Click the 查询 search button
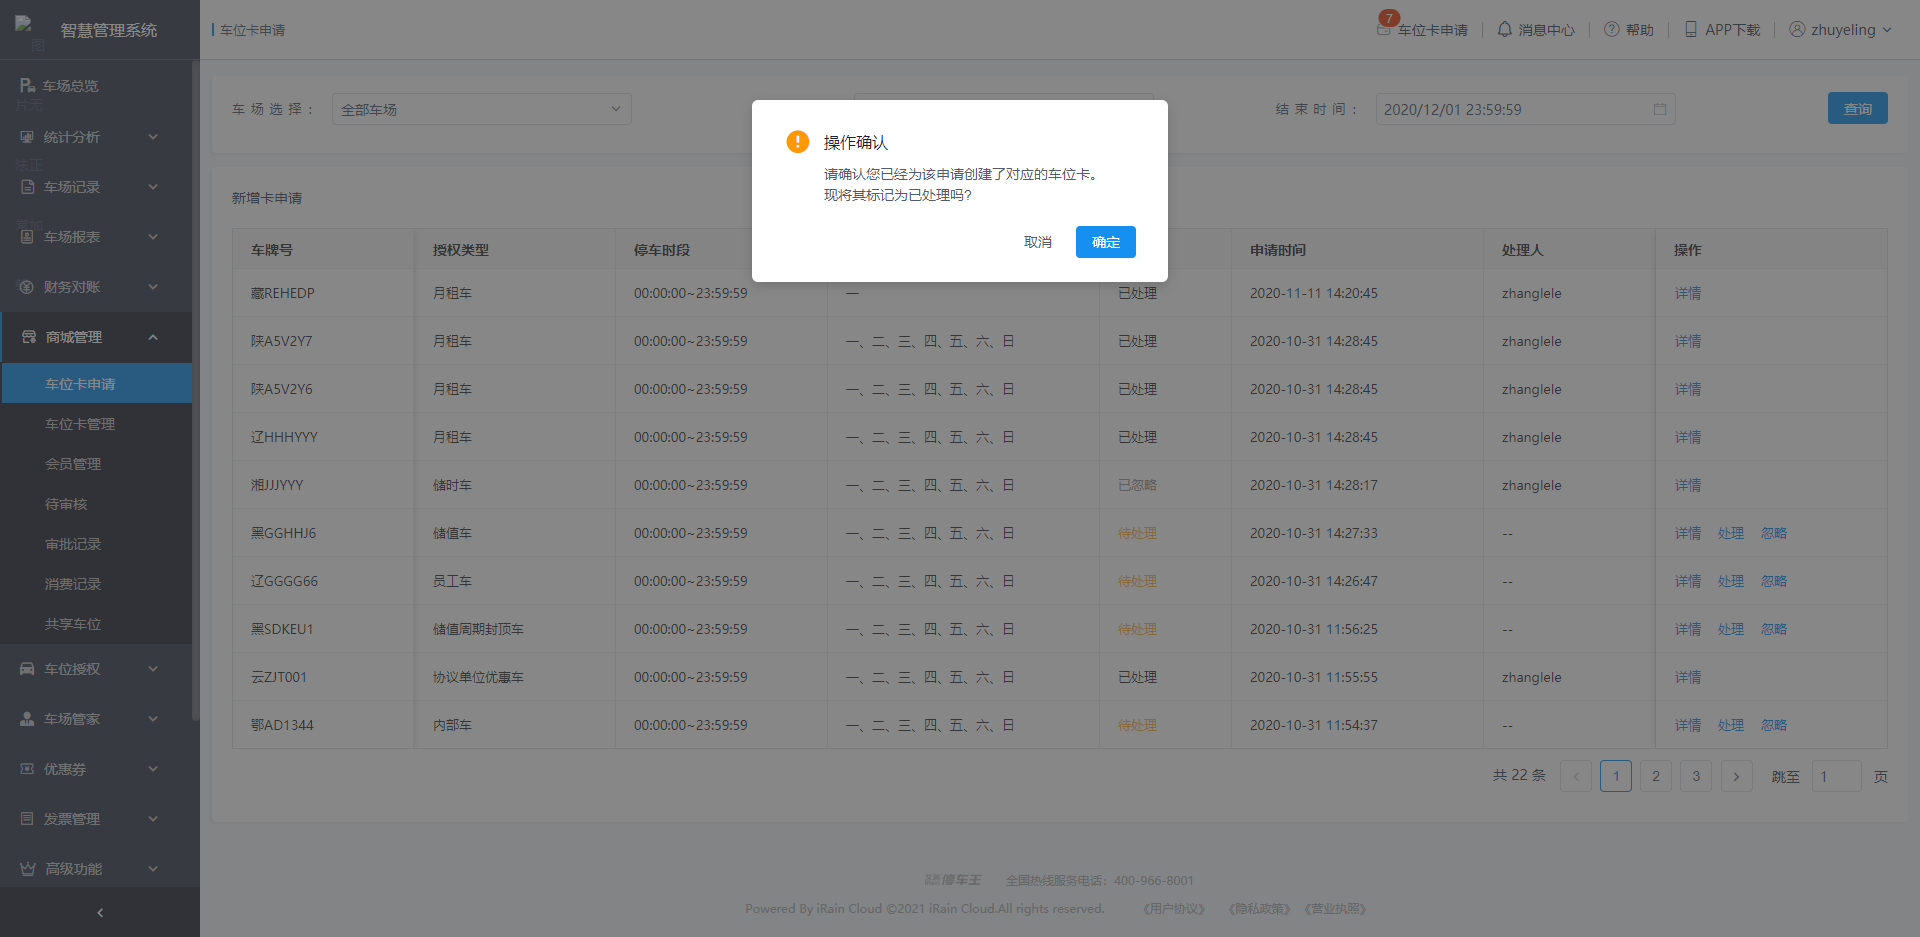This screenshot has width=1920, height=937. [x=1857, y=109]
